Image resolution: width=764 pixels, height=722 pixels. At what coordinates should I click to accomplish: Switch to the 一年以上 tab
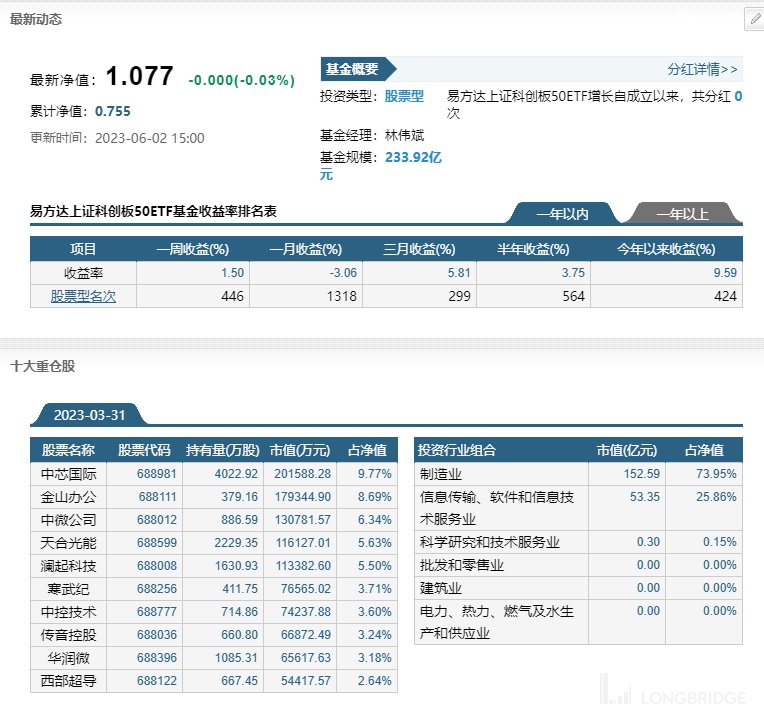pos(682,214)
